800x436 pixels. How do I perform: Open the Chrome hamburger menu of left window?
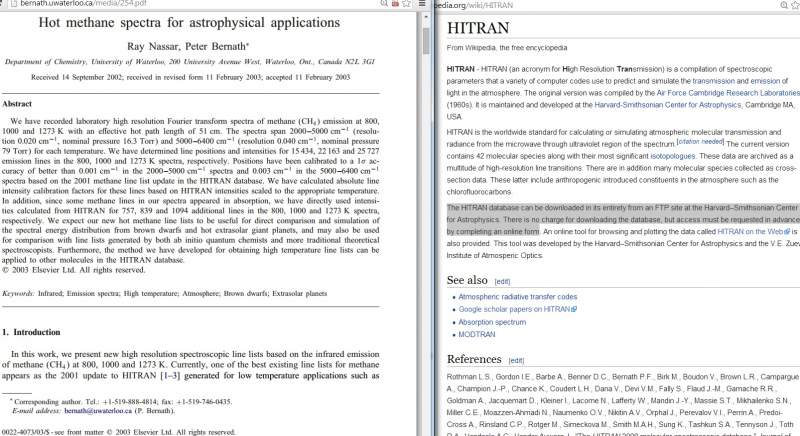coord(422,4)
